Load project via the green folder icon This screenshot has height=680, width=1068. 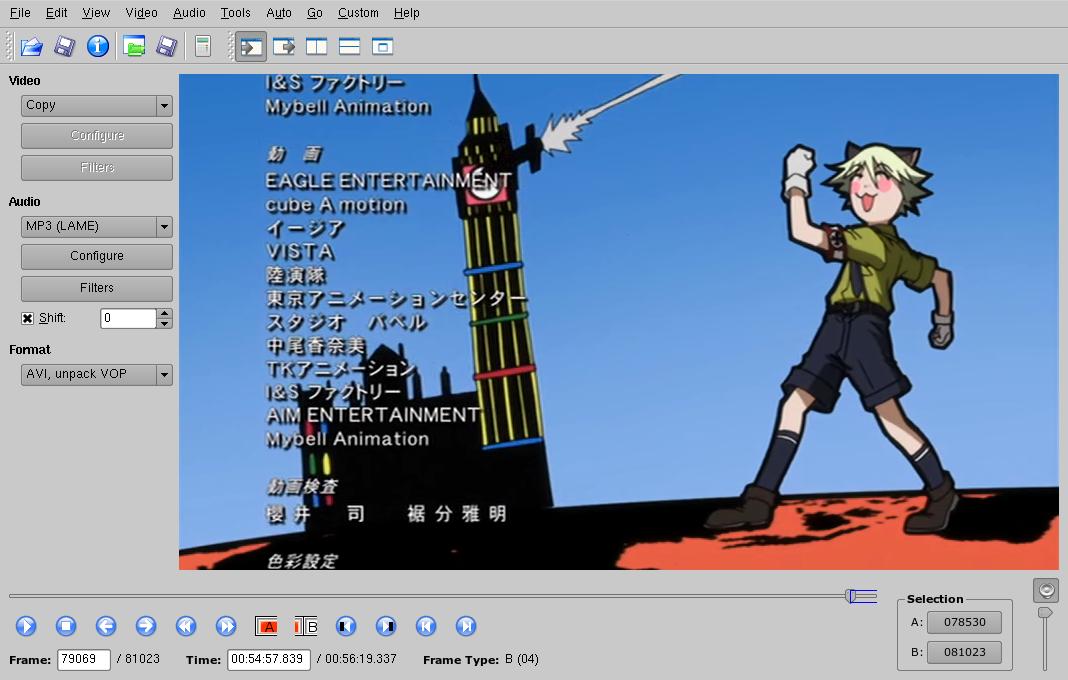134,46
